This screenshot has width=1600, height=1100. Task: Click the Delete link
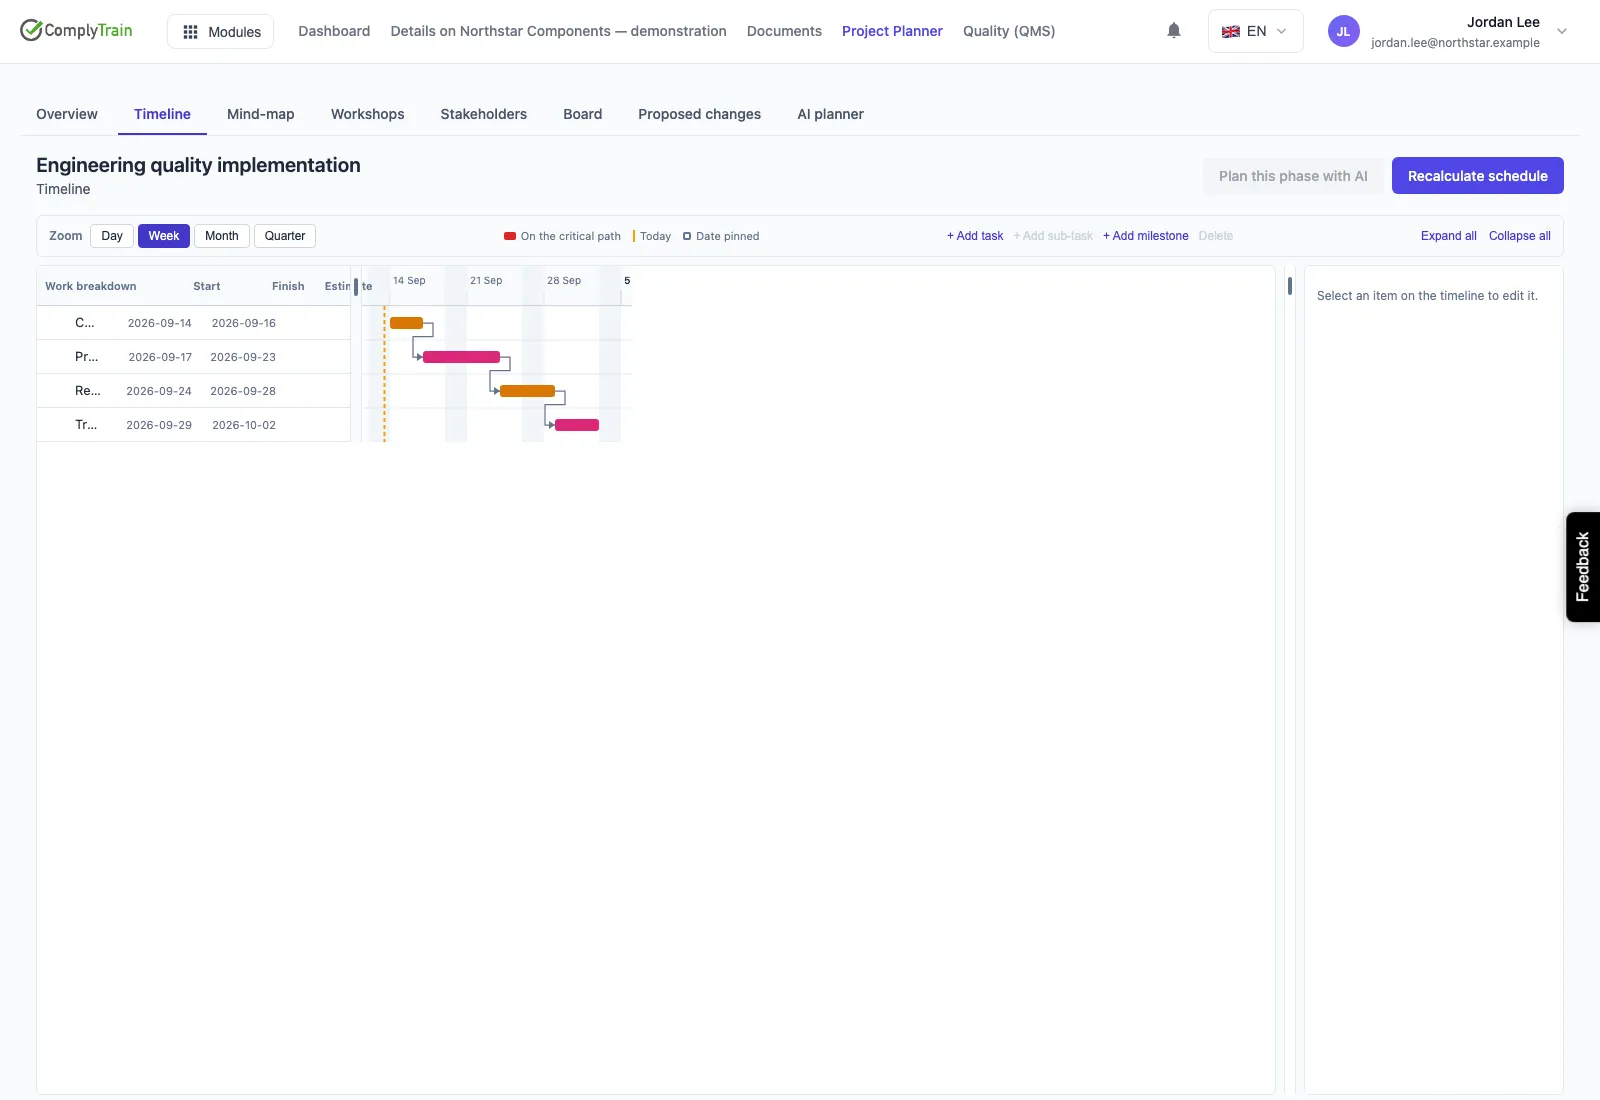point(1216,236)
